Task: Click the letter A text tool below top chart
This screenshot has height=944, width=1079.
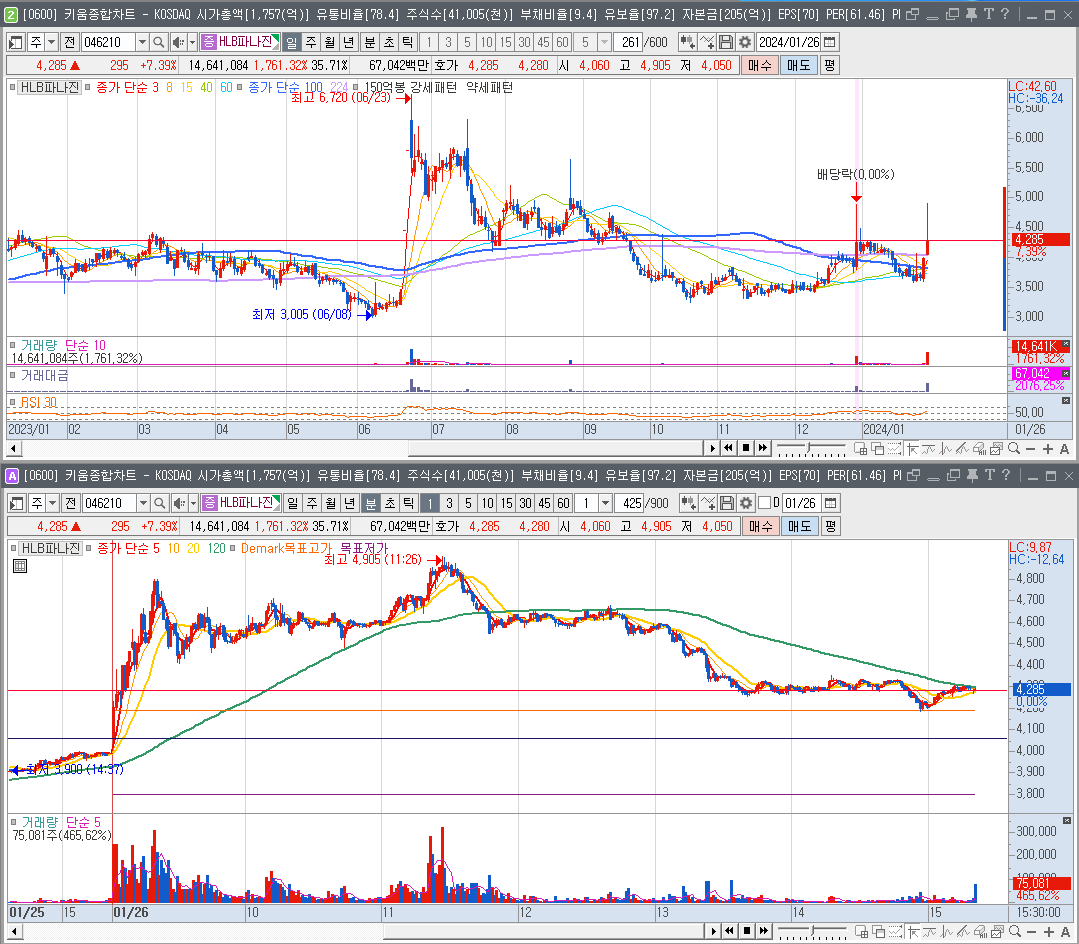Action: (x=1064, y=449)
